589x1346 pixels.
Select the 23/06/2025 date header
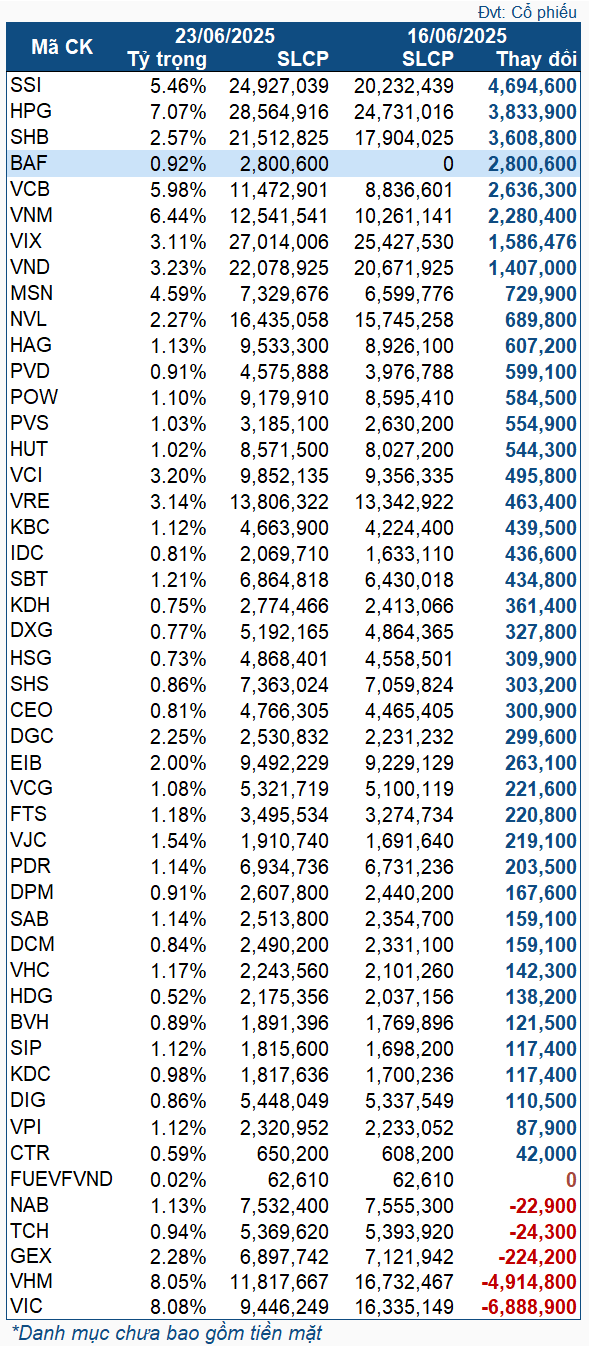pos(225,36)
